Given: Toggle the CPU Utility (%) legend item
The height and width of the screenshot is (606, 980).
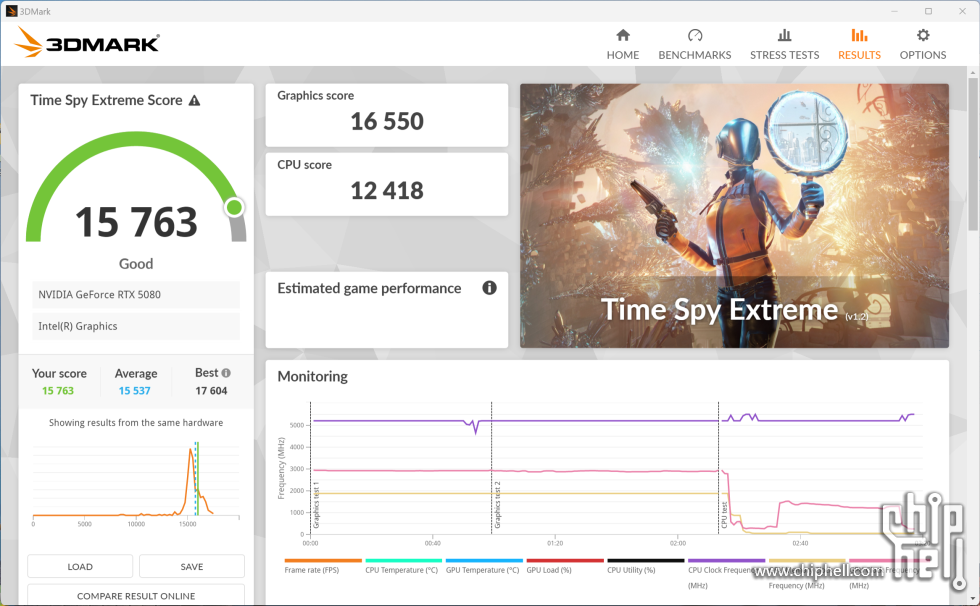Looking at the screenshot, I should point(645,565).
